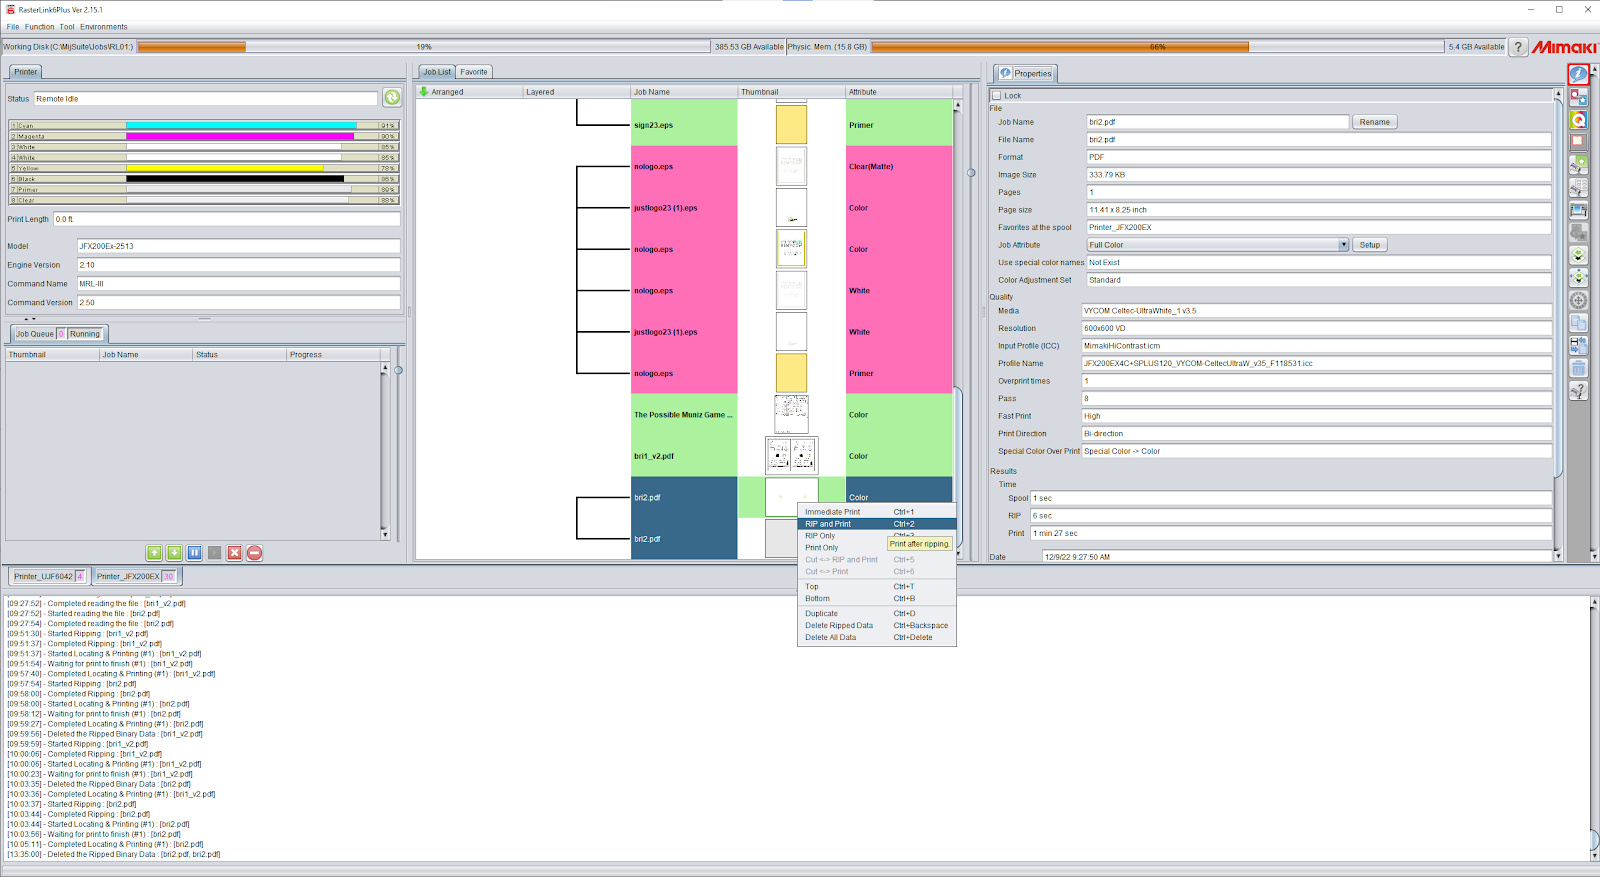Click the duplicate pages sidebar icon
This screenshot has width=1600, height=877.
pos(1578,323)
